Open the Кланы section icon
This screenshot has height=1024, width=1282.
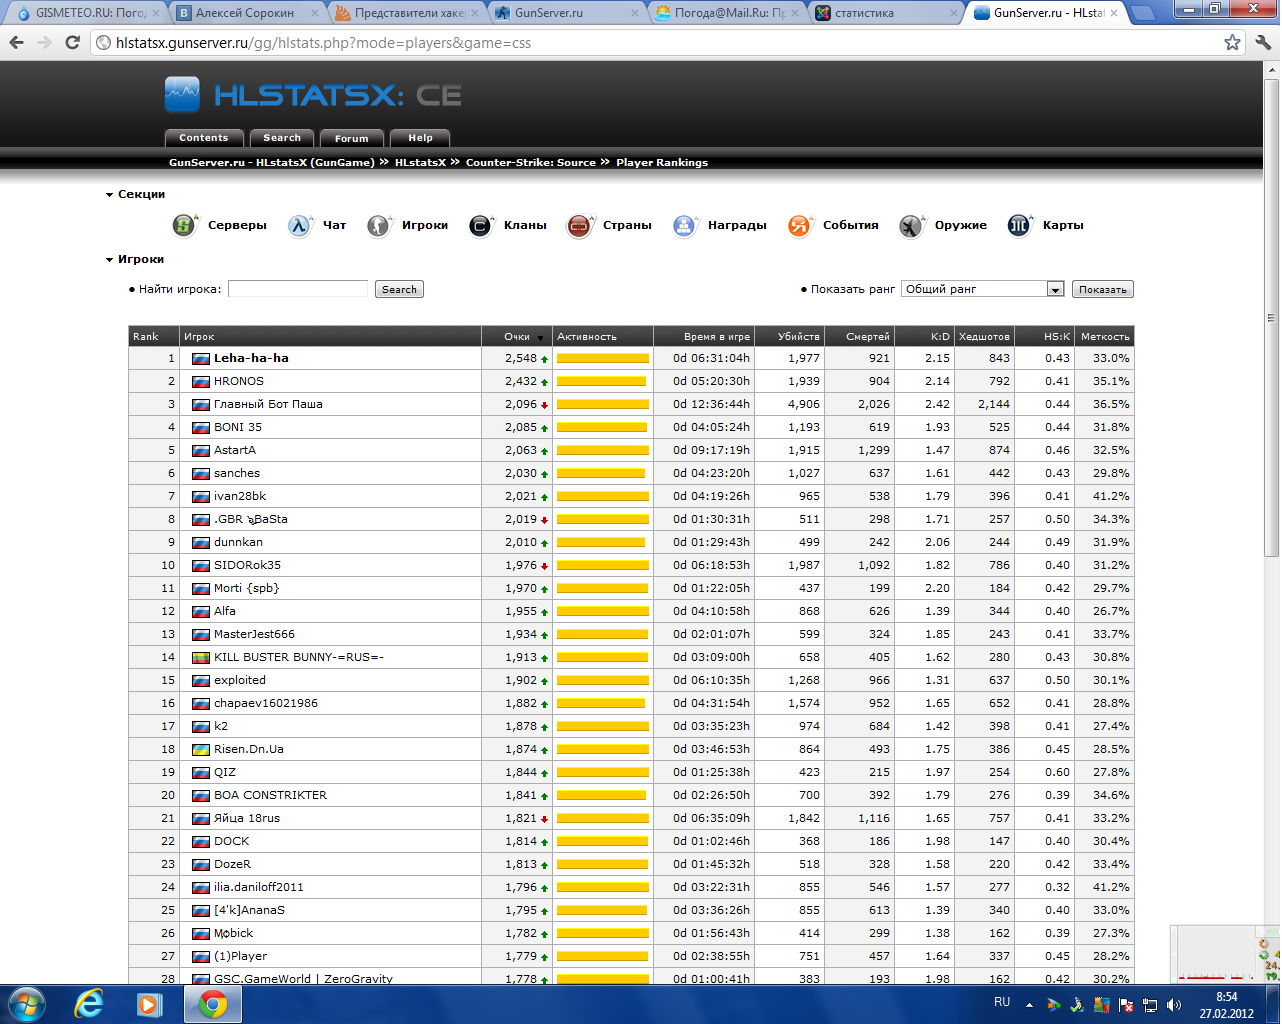481,226
